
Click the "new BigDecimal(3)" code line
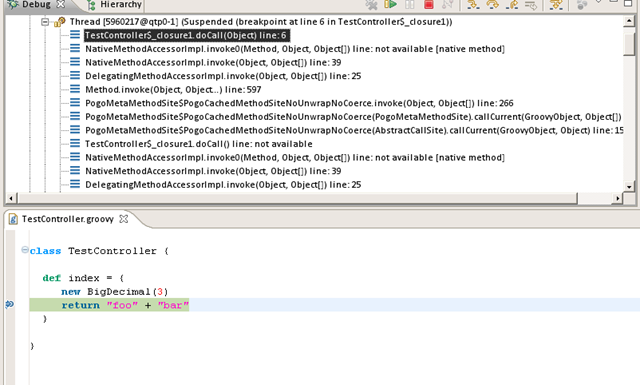[114, 292]
